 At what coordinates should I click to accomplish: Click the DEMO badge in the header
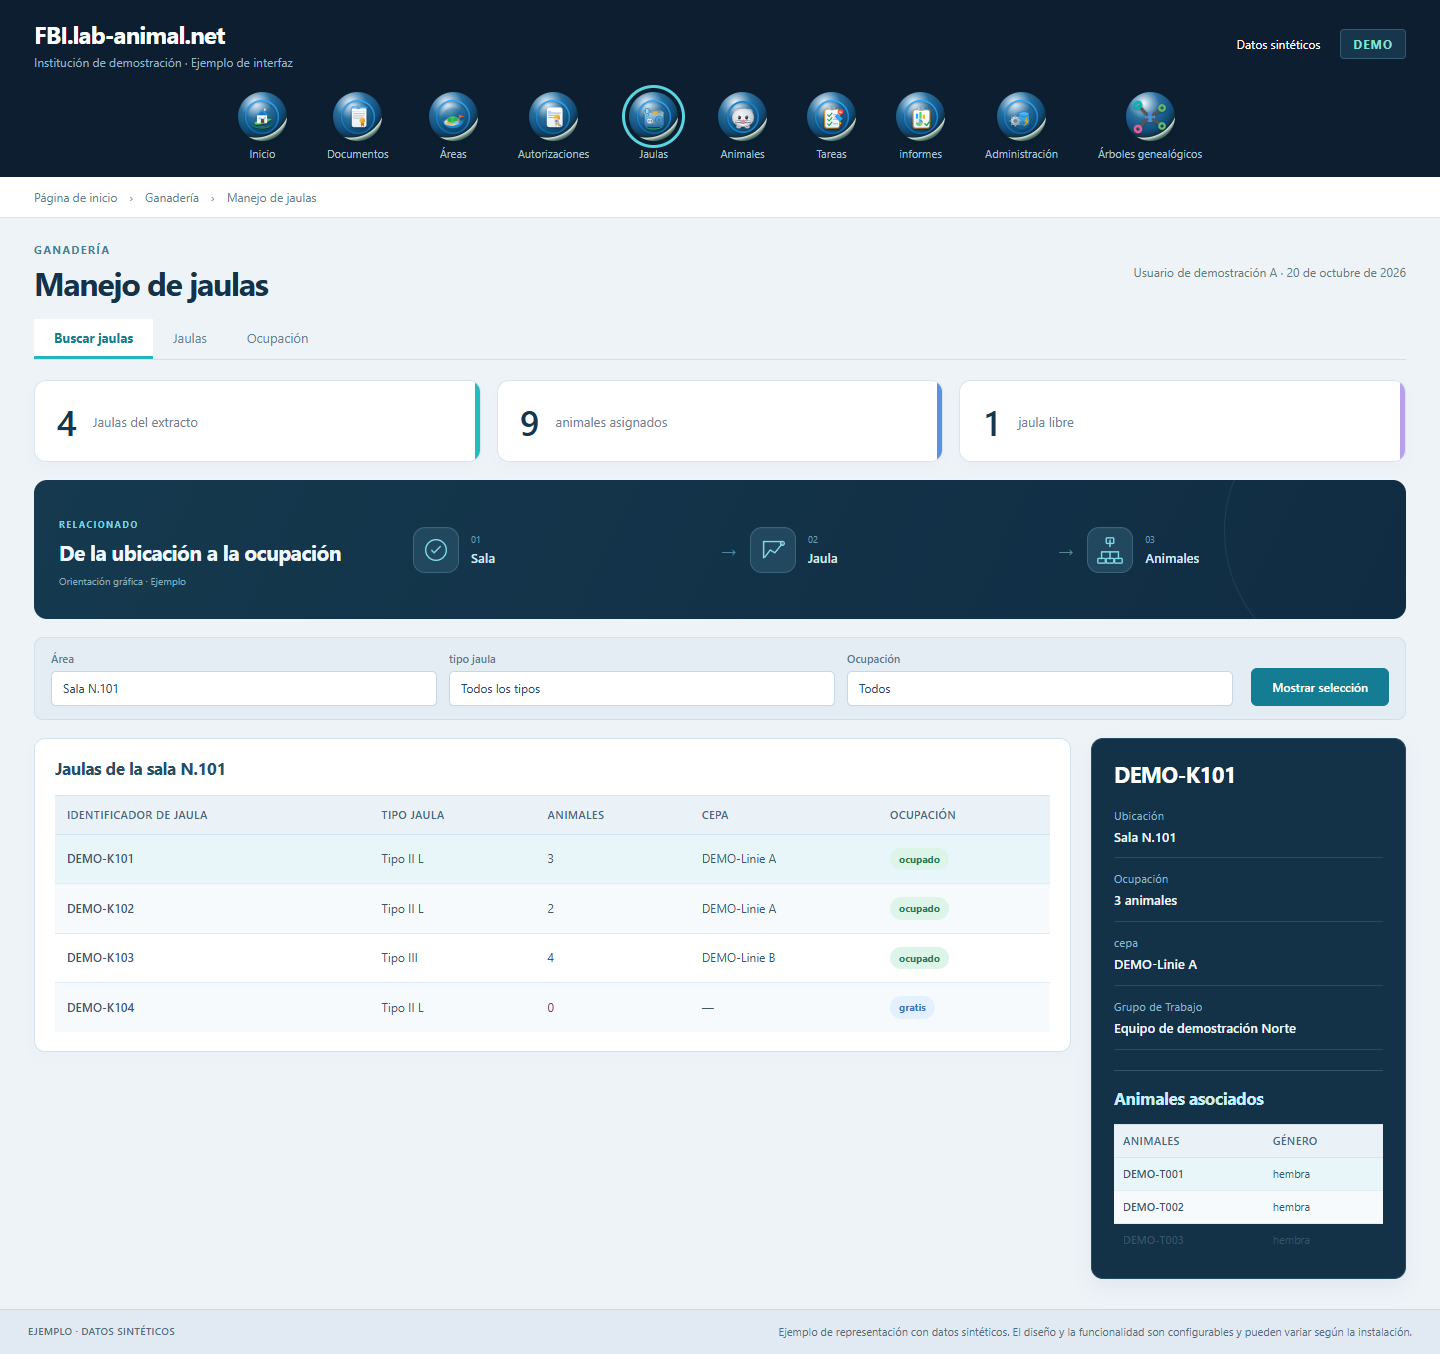pos(1373,44)
